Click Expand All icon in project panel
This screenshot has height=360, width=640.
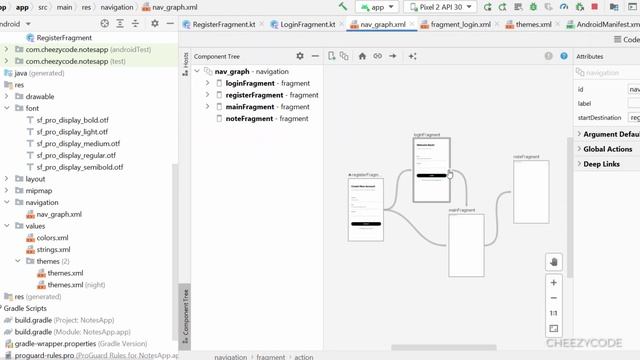pos(120,24)
